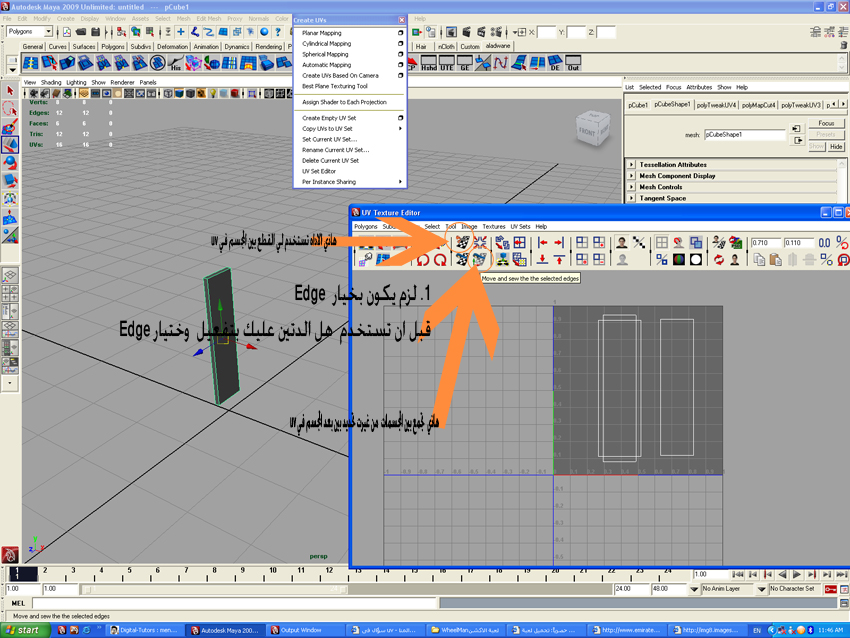Paste UVs using the clipboard icon
The width and height of the screenshot is (850, 638).
[776, 260]
